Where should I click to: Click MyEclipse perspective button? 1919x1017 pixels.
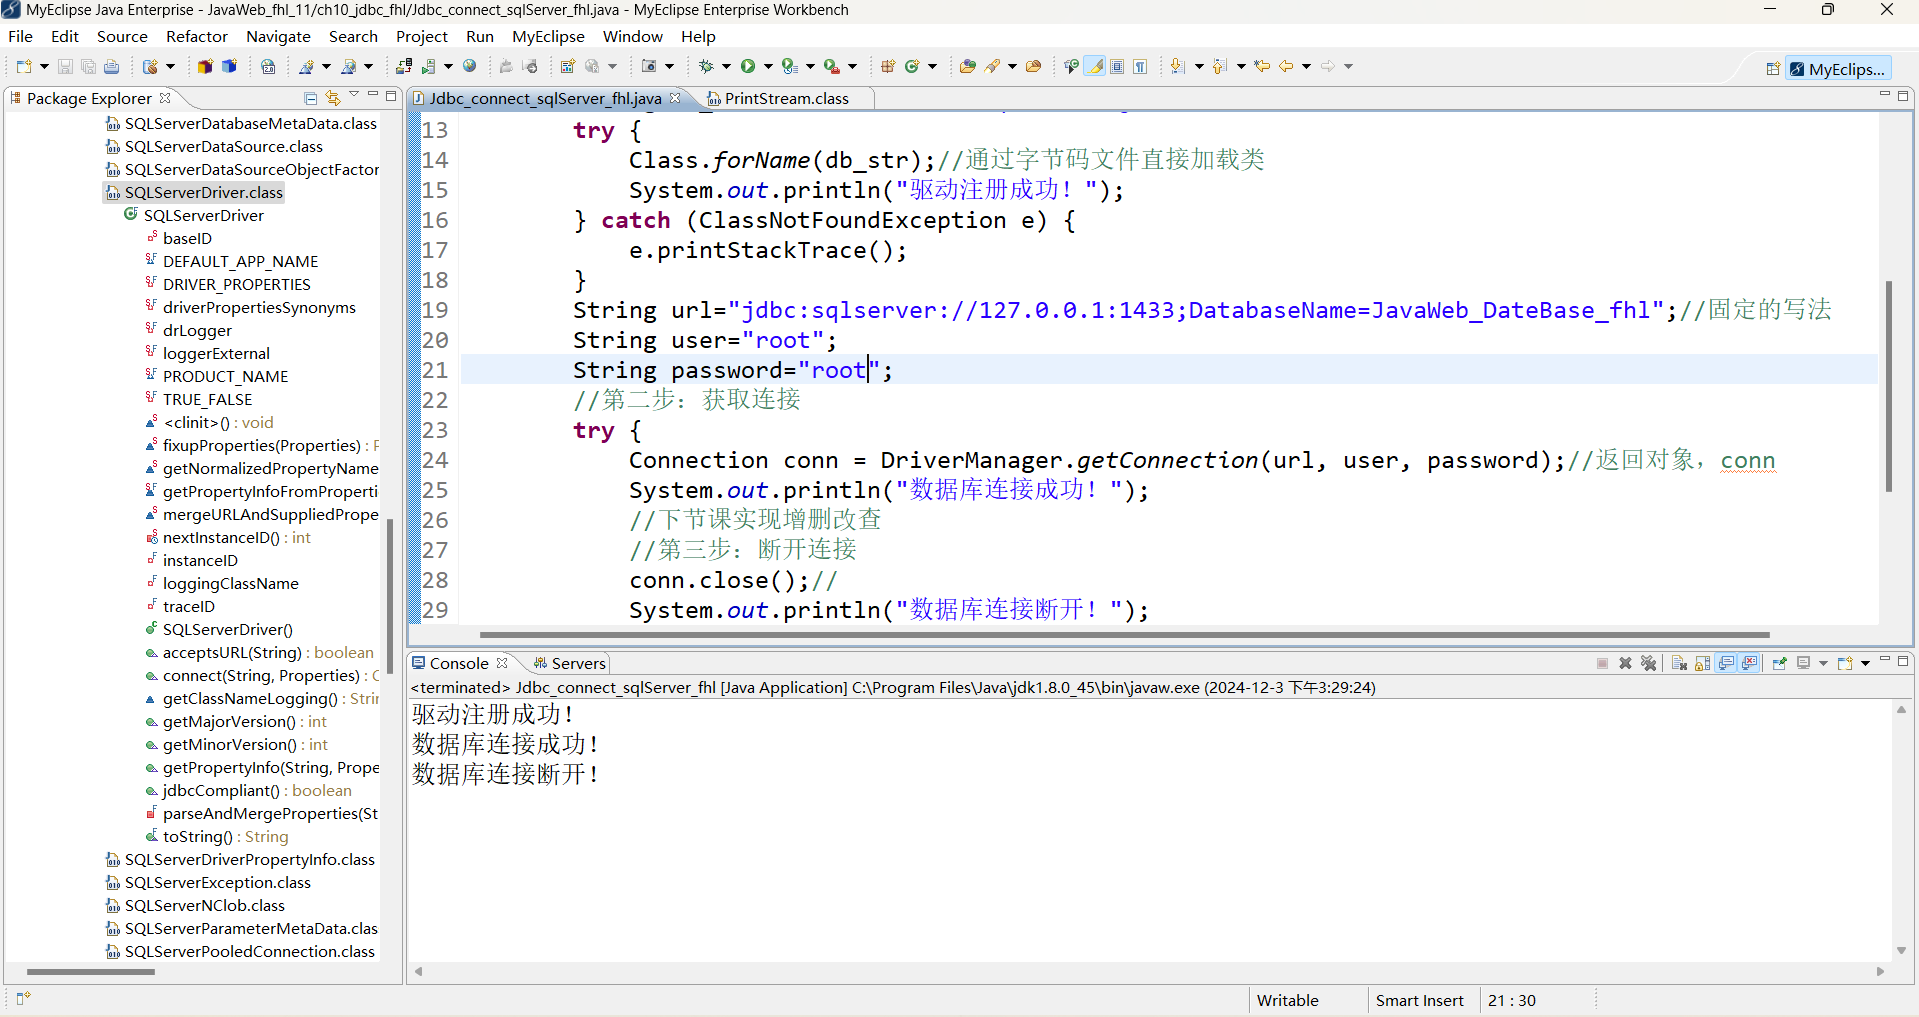pyautogui.click(x=1838, y=69)
